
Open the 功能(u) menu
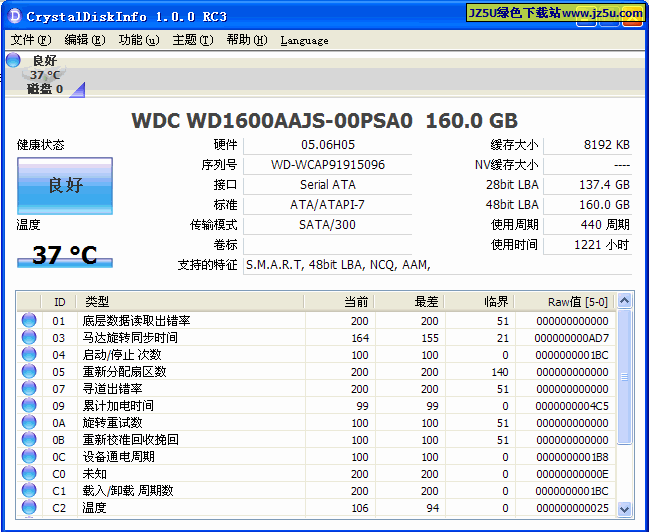(x=139, y=40)
